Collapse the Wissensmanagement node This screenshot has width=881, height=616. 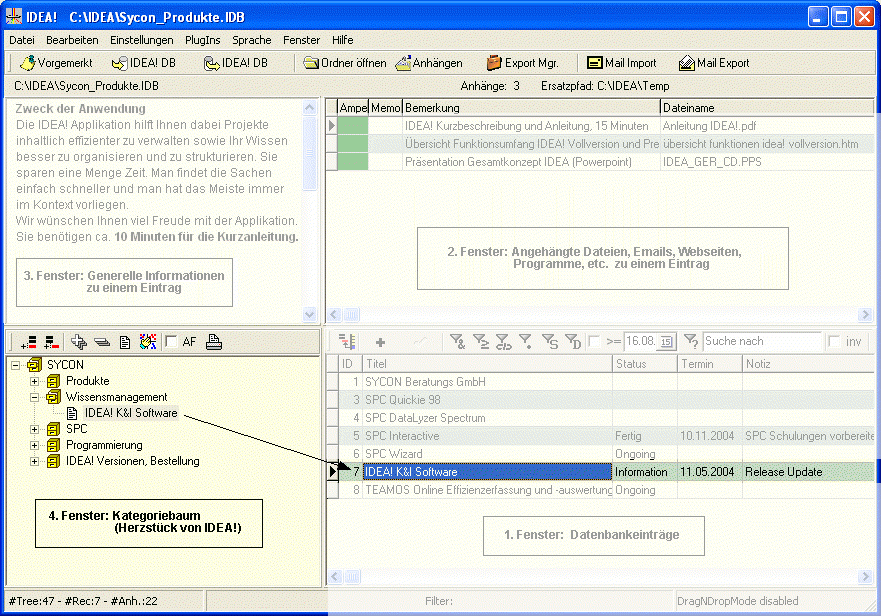coord(34,397)
